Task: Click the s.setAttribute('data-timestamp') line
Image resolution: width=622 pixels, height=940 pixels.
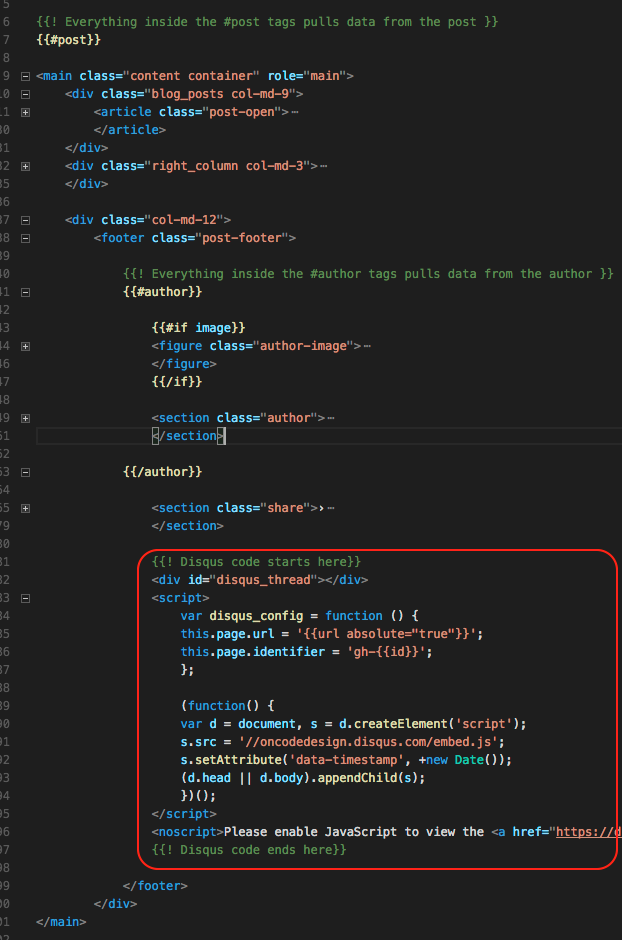Action: (x=346, y=760)
